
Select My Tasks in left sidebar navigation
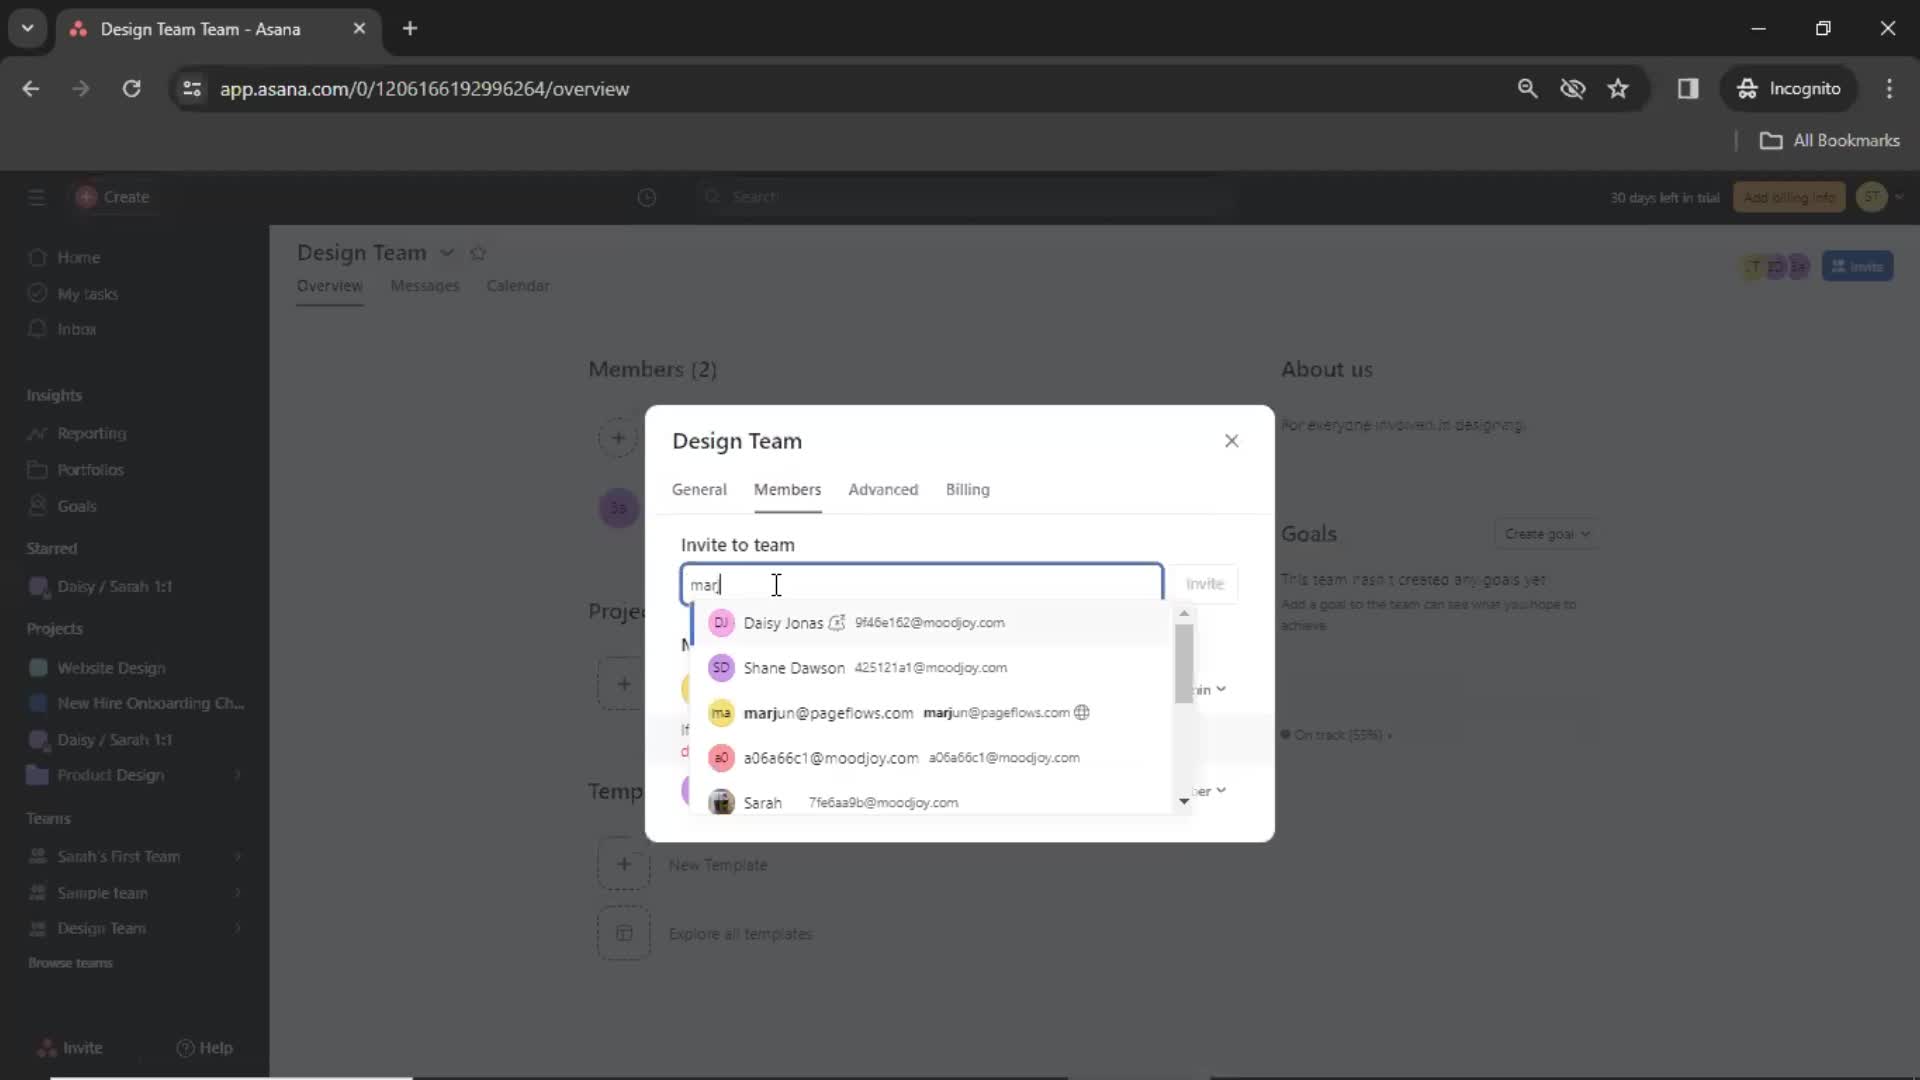click(x=88, y=293)
